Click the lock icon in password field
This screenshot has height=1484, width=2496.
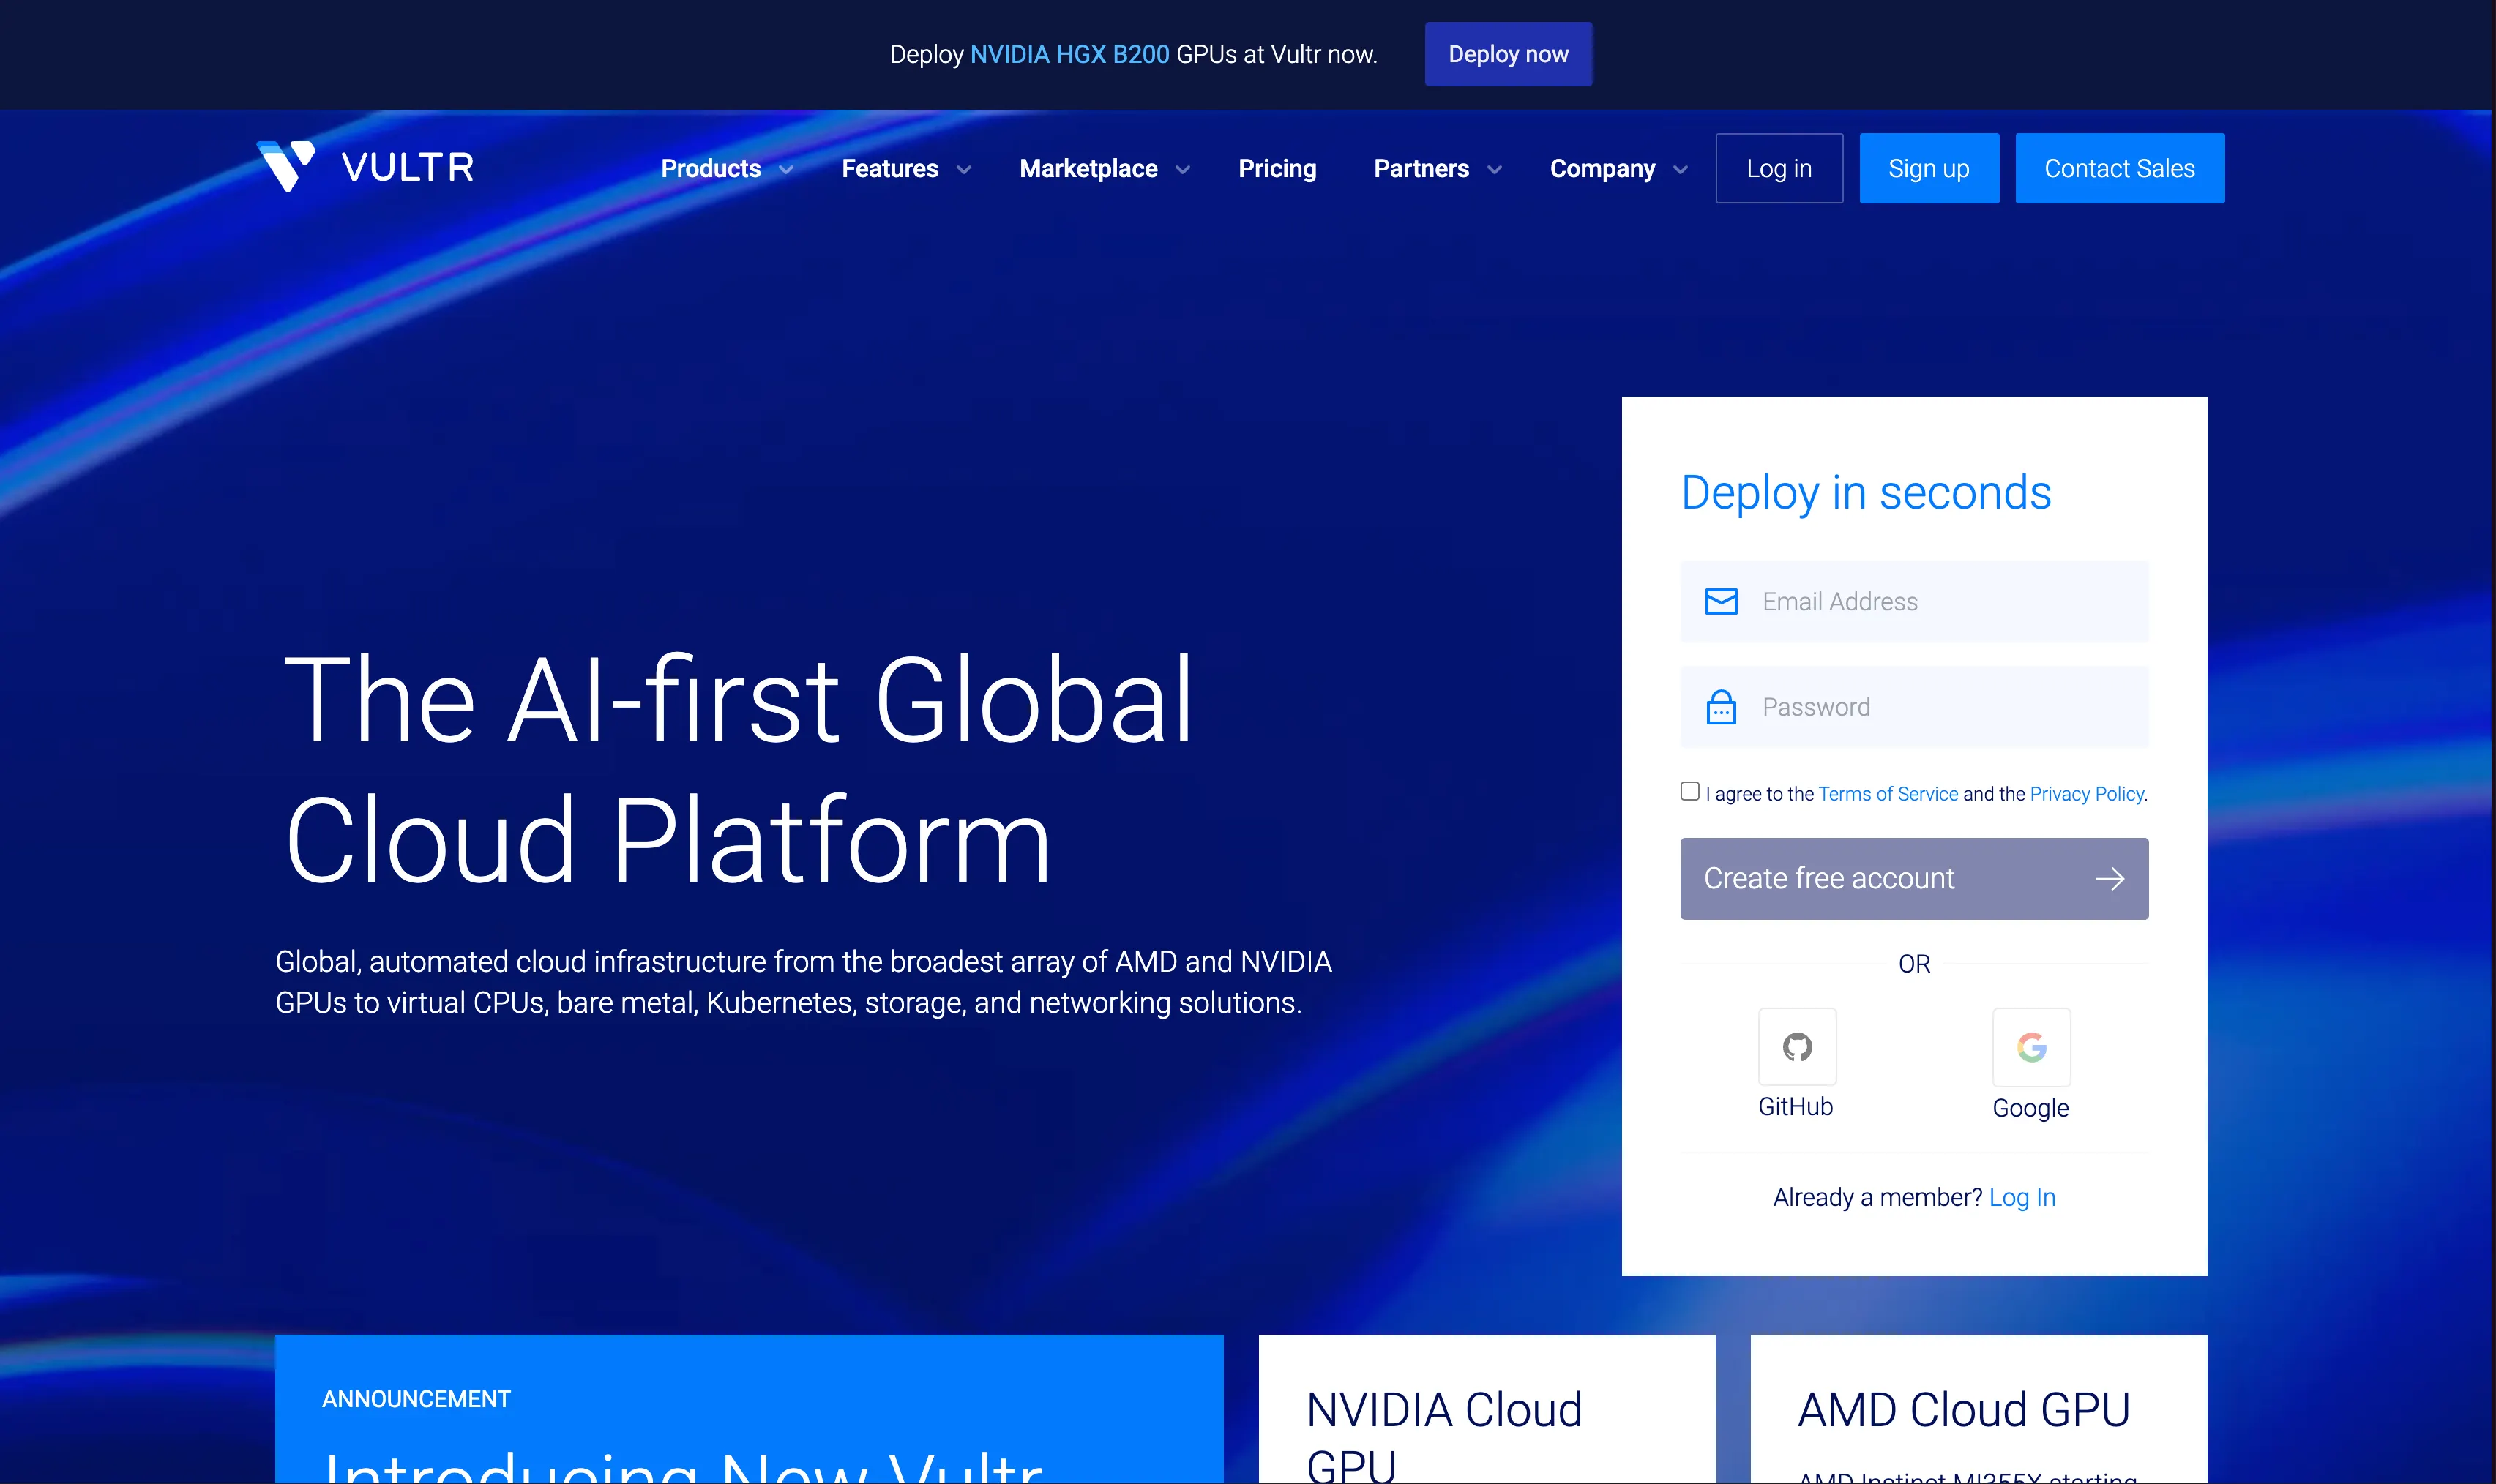[1721, 707]
